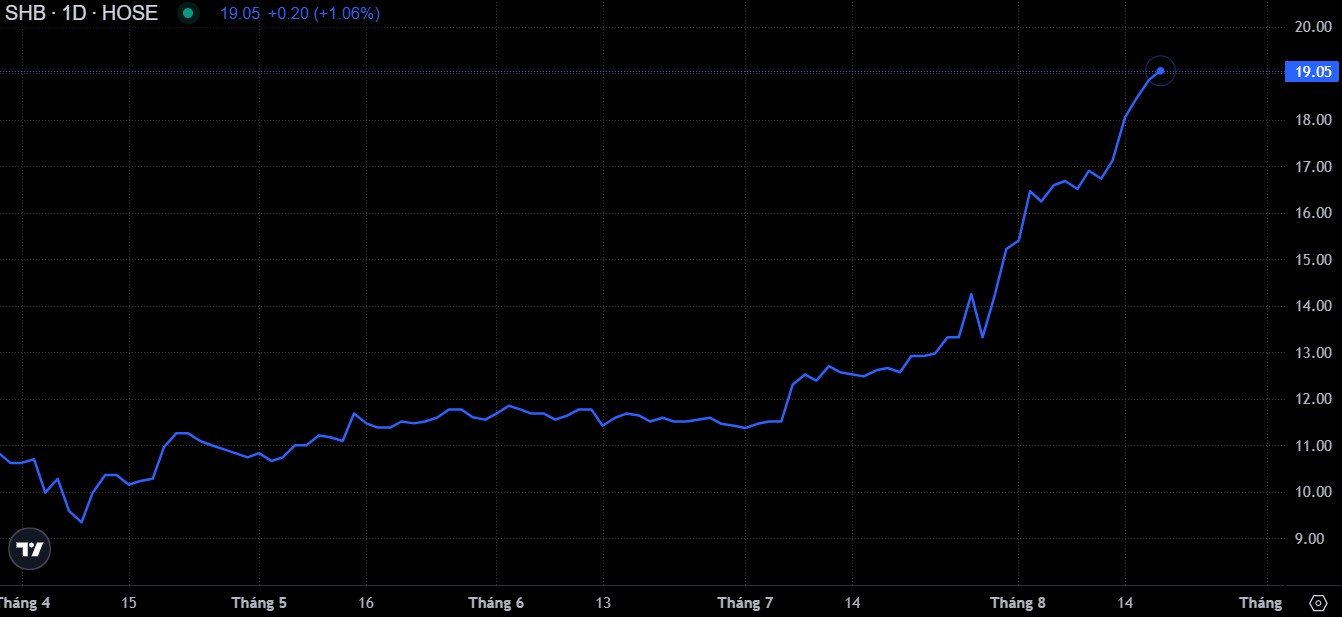This screenshot has width=1342, height=617.
Task: Click the highlighted 19.05 price label
Action: pos(1312,72)
